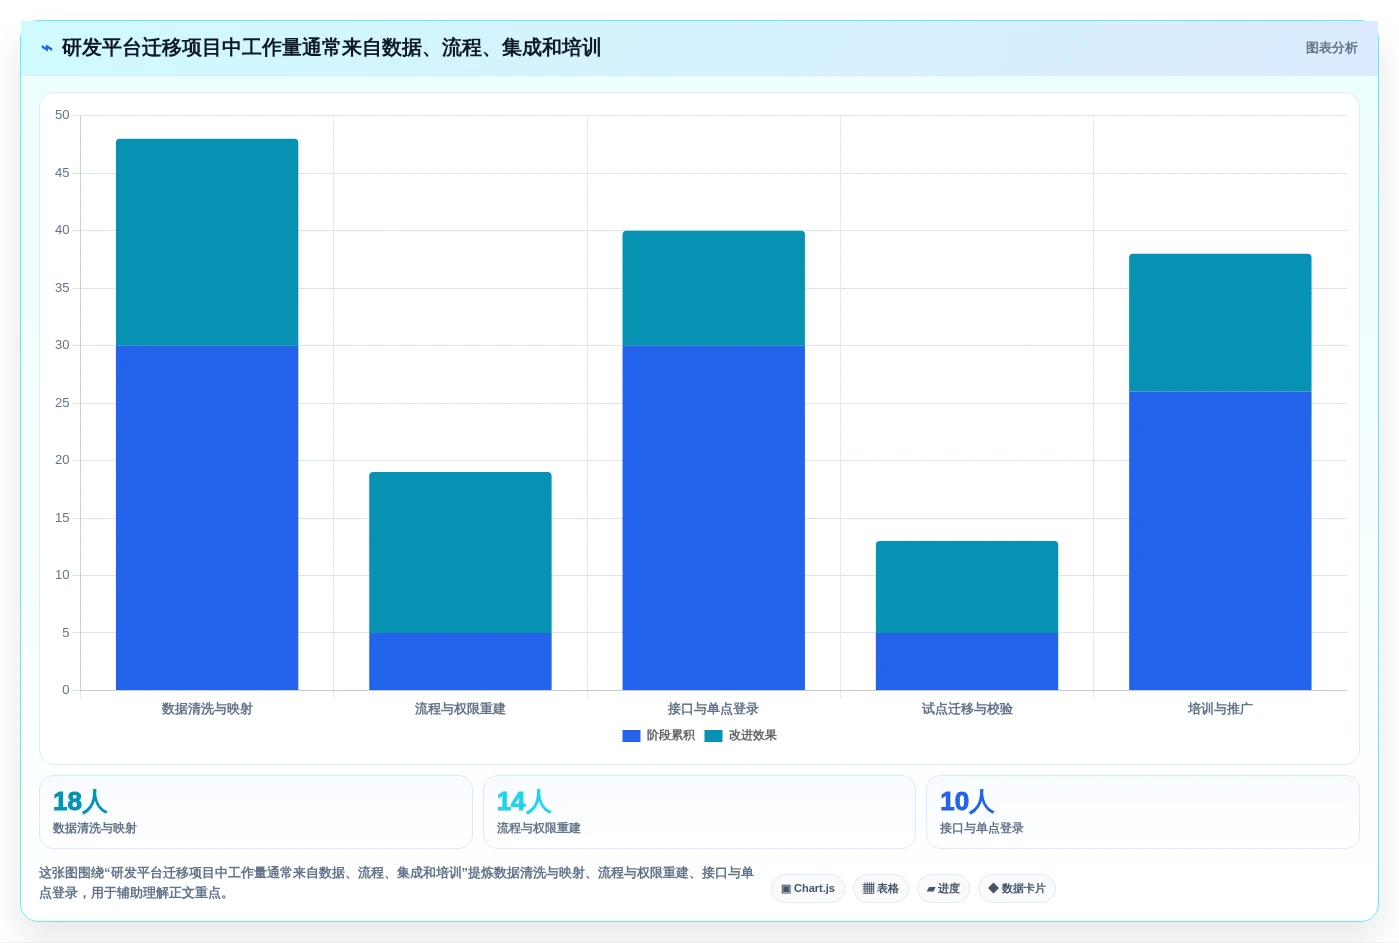Viewport: 1399px width, 943px height.
Task: Click the blue 阶段累积 bar for 数据清洗与映射
Action: pos(207,518)
